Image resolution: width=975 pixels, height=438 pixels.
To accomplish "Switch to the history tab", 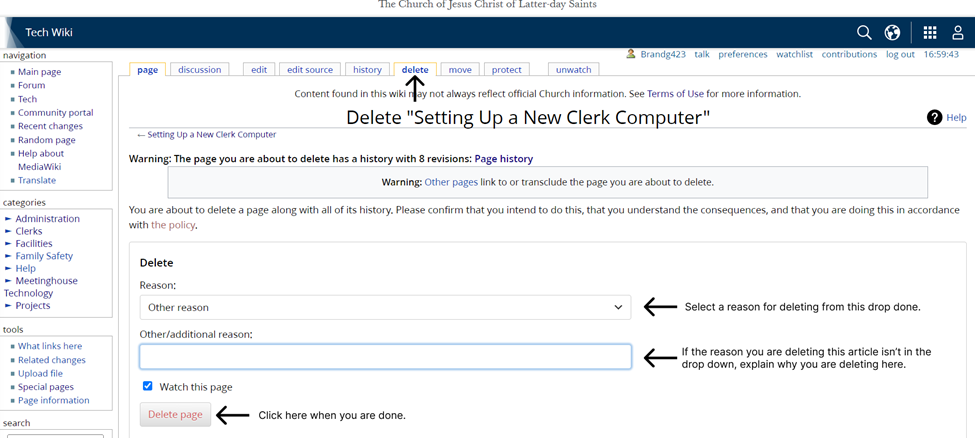I will (367, 70).
